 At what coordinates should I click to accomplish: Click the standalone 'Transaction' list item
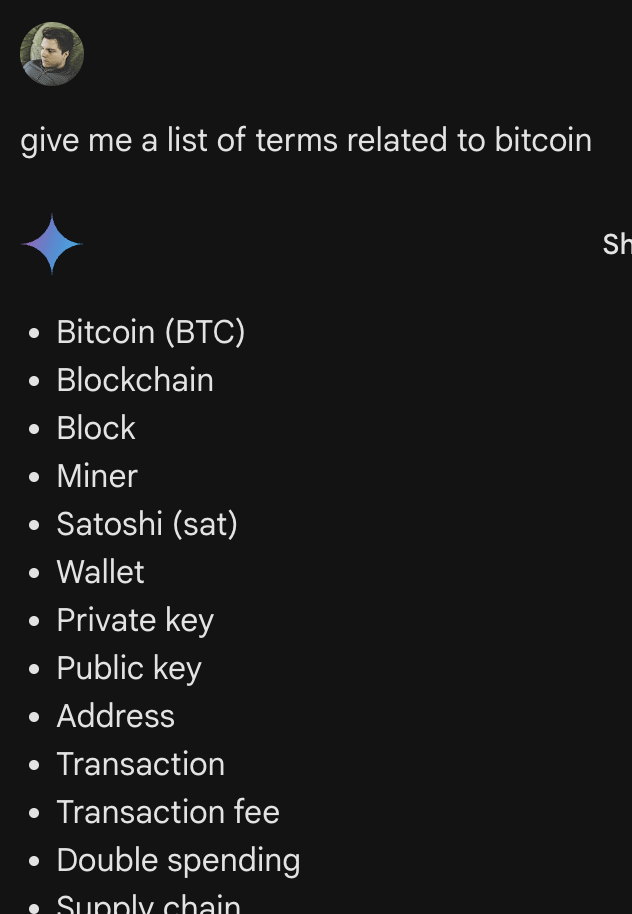(x=140, y=764)
